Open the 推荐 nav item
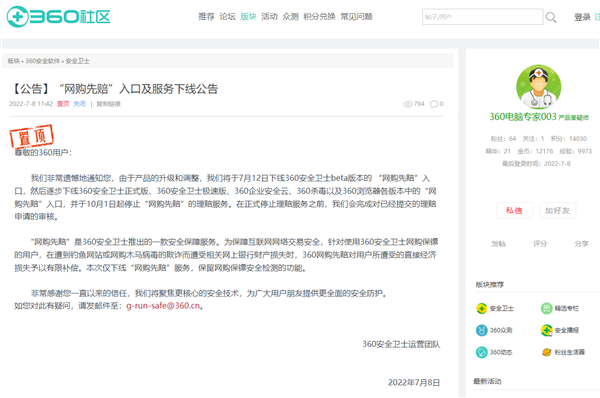The width and height of the screenshot is (600, 398). tap(206, 16)
